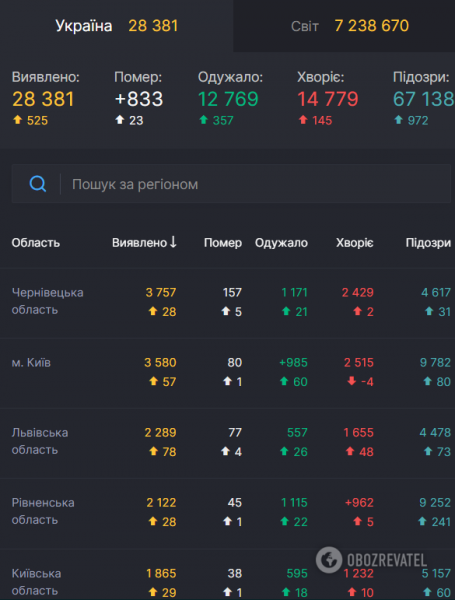Click Київ green arrow next to 60
The image size is (455, 600).
tap(284, 381)
